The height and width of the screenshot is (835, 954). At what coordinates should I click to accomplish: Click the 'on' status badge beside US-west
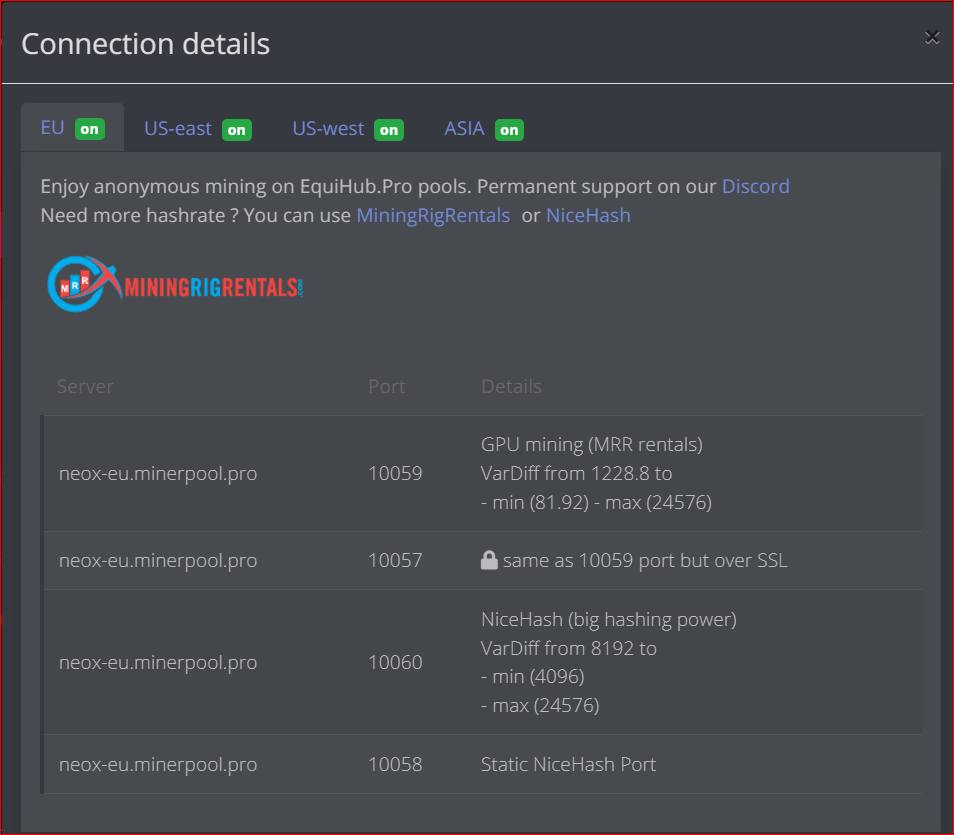tap(389, 130)
